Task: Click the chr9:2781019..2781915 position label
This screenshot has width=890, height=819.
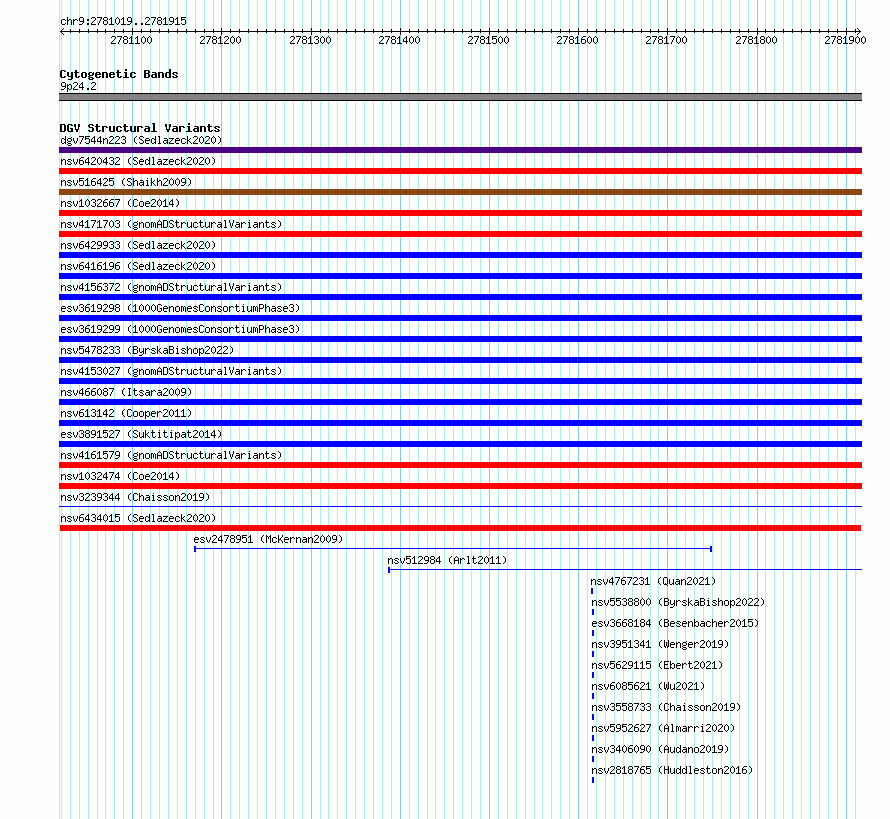Action: (123, 22)
